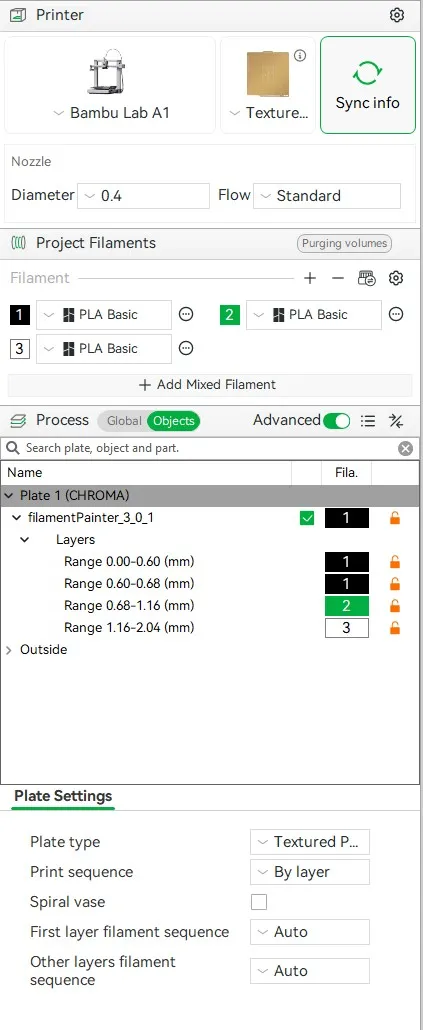Open printer settings gear icon
This screenshot has width=423, height=1030.
tap(397, 14)
